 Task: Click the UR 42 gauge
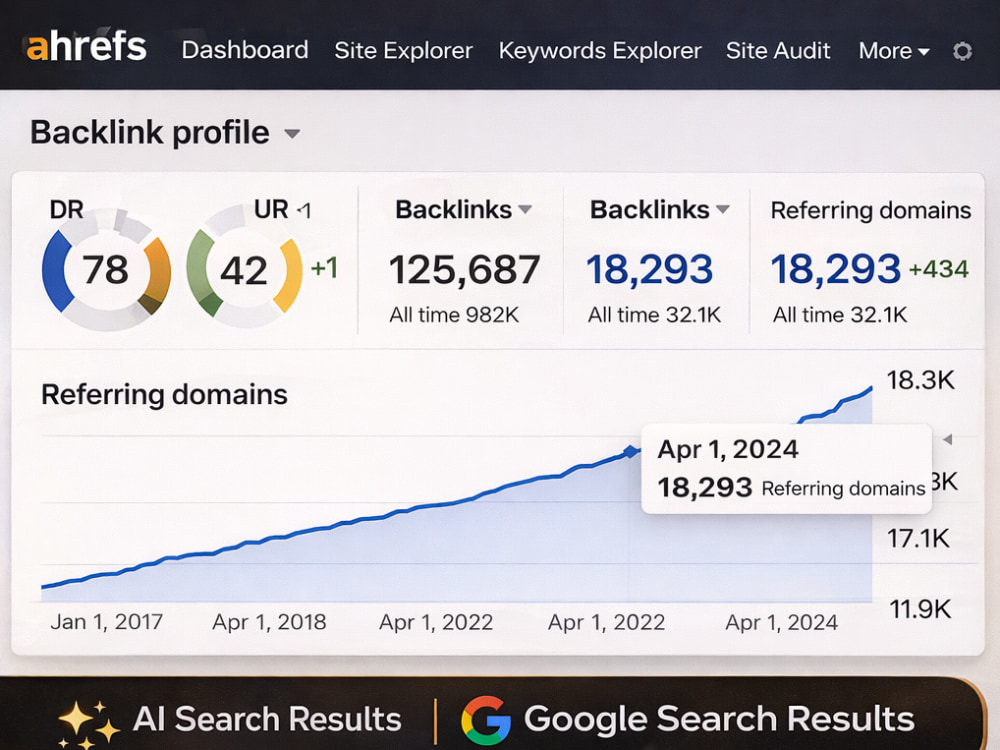click(x=244, y=270)
